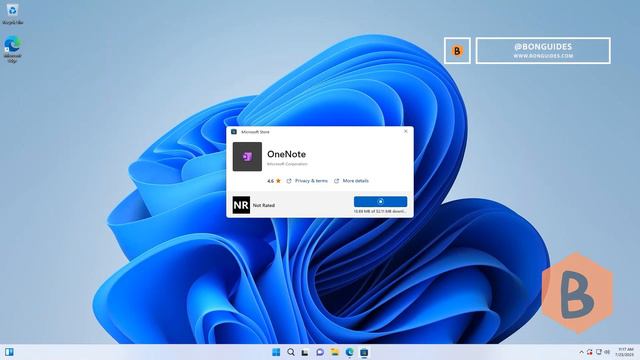Click the system tray icon with the red badge
The height and width of the screenshot is (360, 640).
(x=590, y=352)
